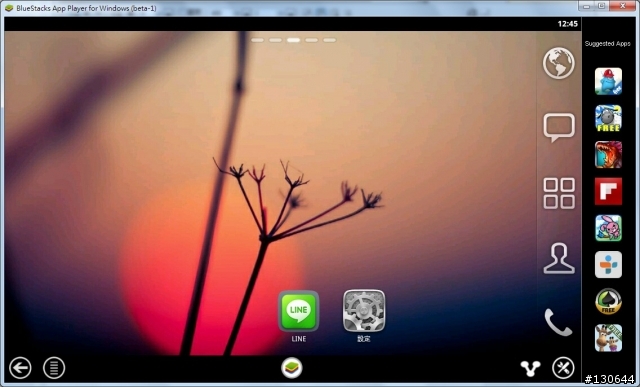Viewport: 640px width, 387px height.
Task: Open the Flipboard suggested app
Action: click(608, 191)
